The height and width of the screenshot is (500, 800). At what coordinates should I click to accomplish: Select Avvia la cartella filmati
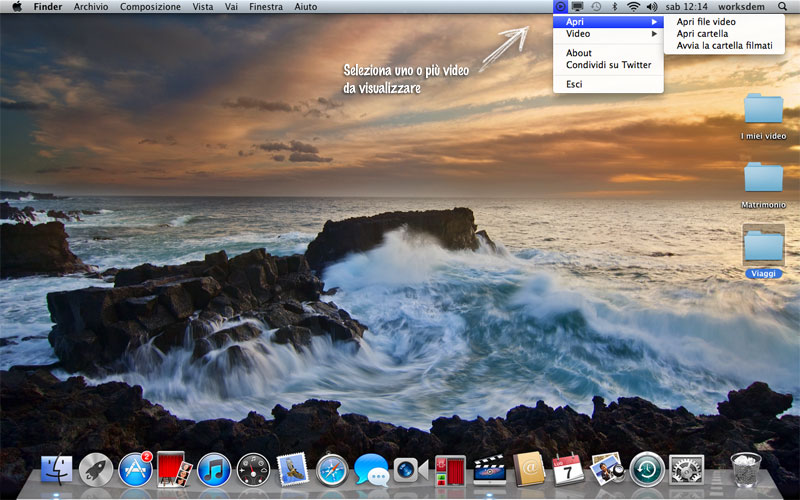(x=724, y=45)
